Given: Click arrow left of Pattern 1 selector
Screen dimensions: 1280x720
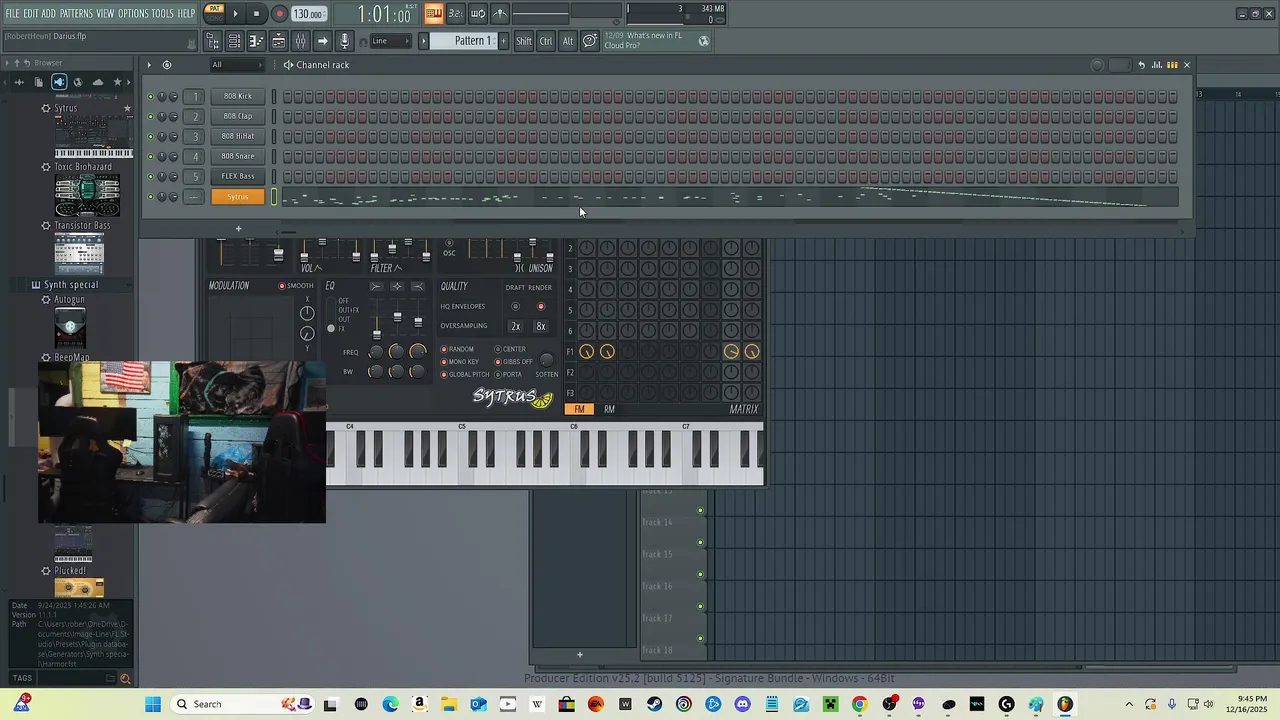Looking at the screenshot, I should click(423, 41).
